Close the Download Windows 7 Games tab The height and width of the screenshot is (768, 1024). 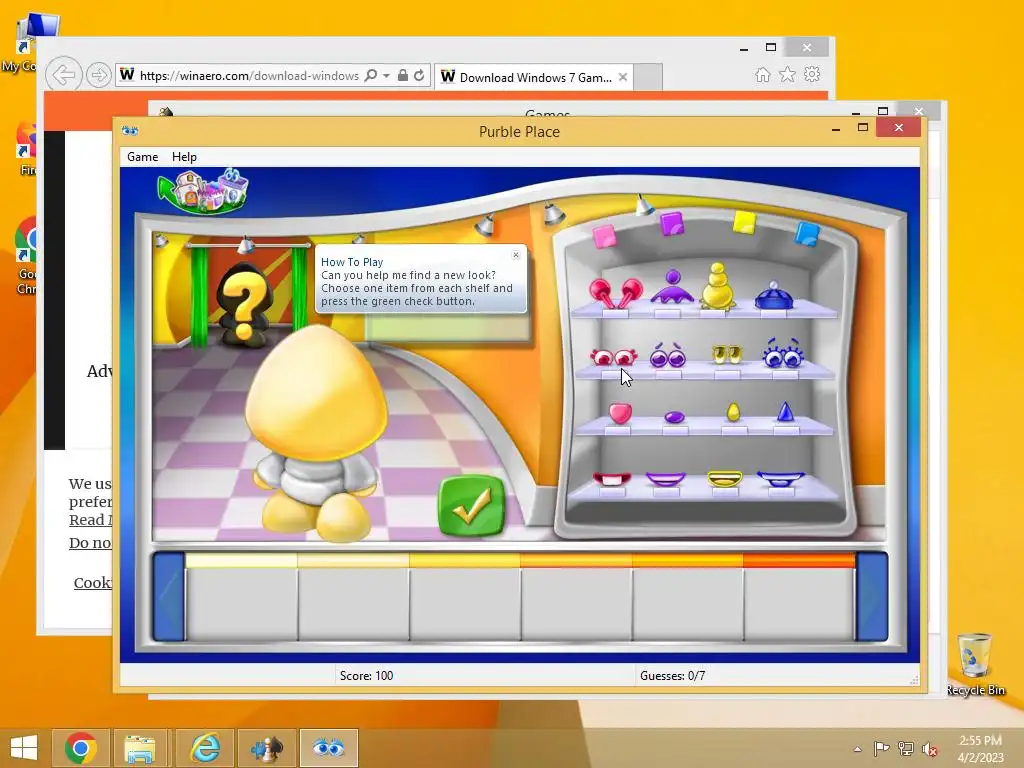click(623, 77)
